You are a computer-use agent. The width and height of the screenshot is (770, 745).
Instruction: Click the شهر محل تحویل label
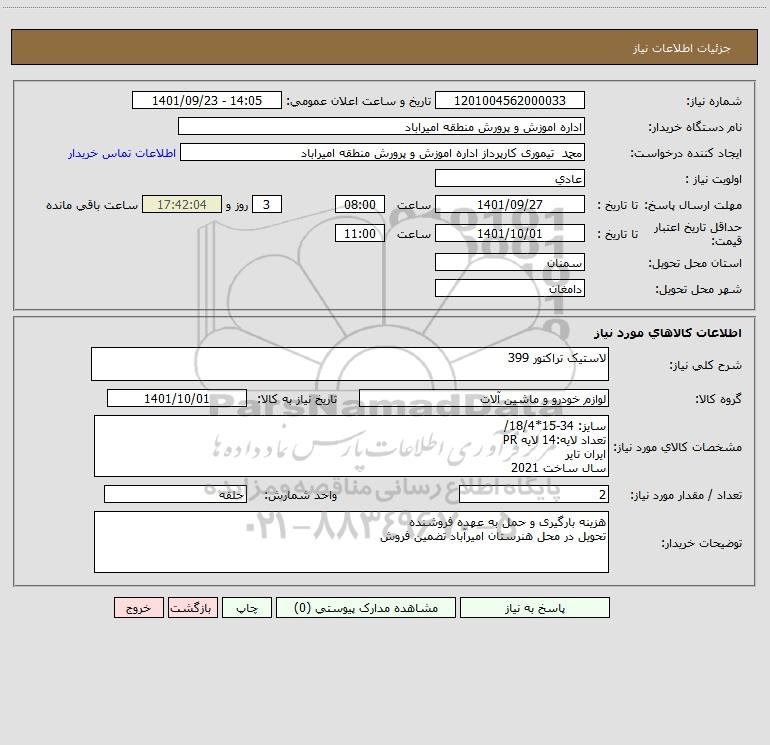click(x=699, y=290)
